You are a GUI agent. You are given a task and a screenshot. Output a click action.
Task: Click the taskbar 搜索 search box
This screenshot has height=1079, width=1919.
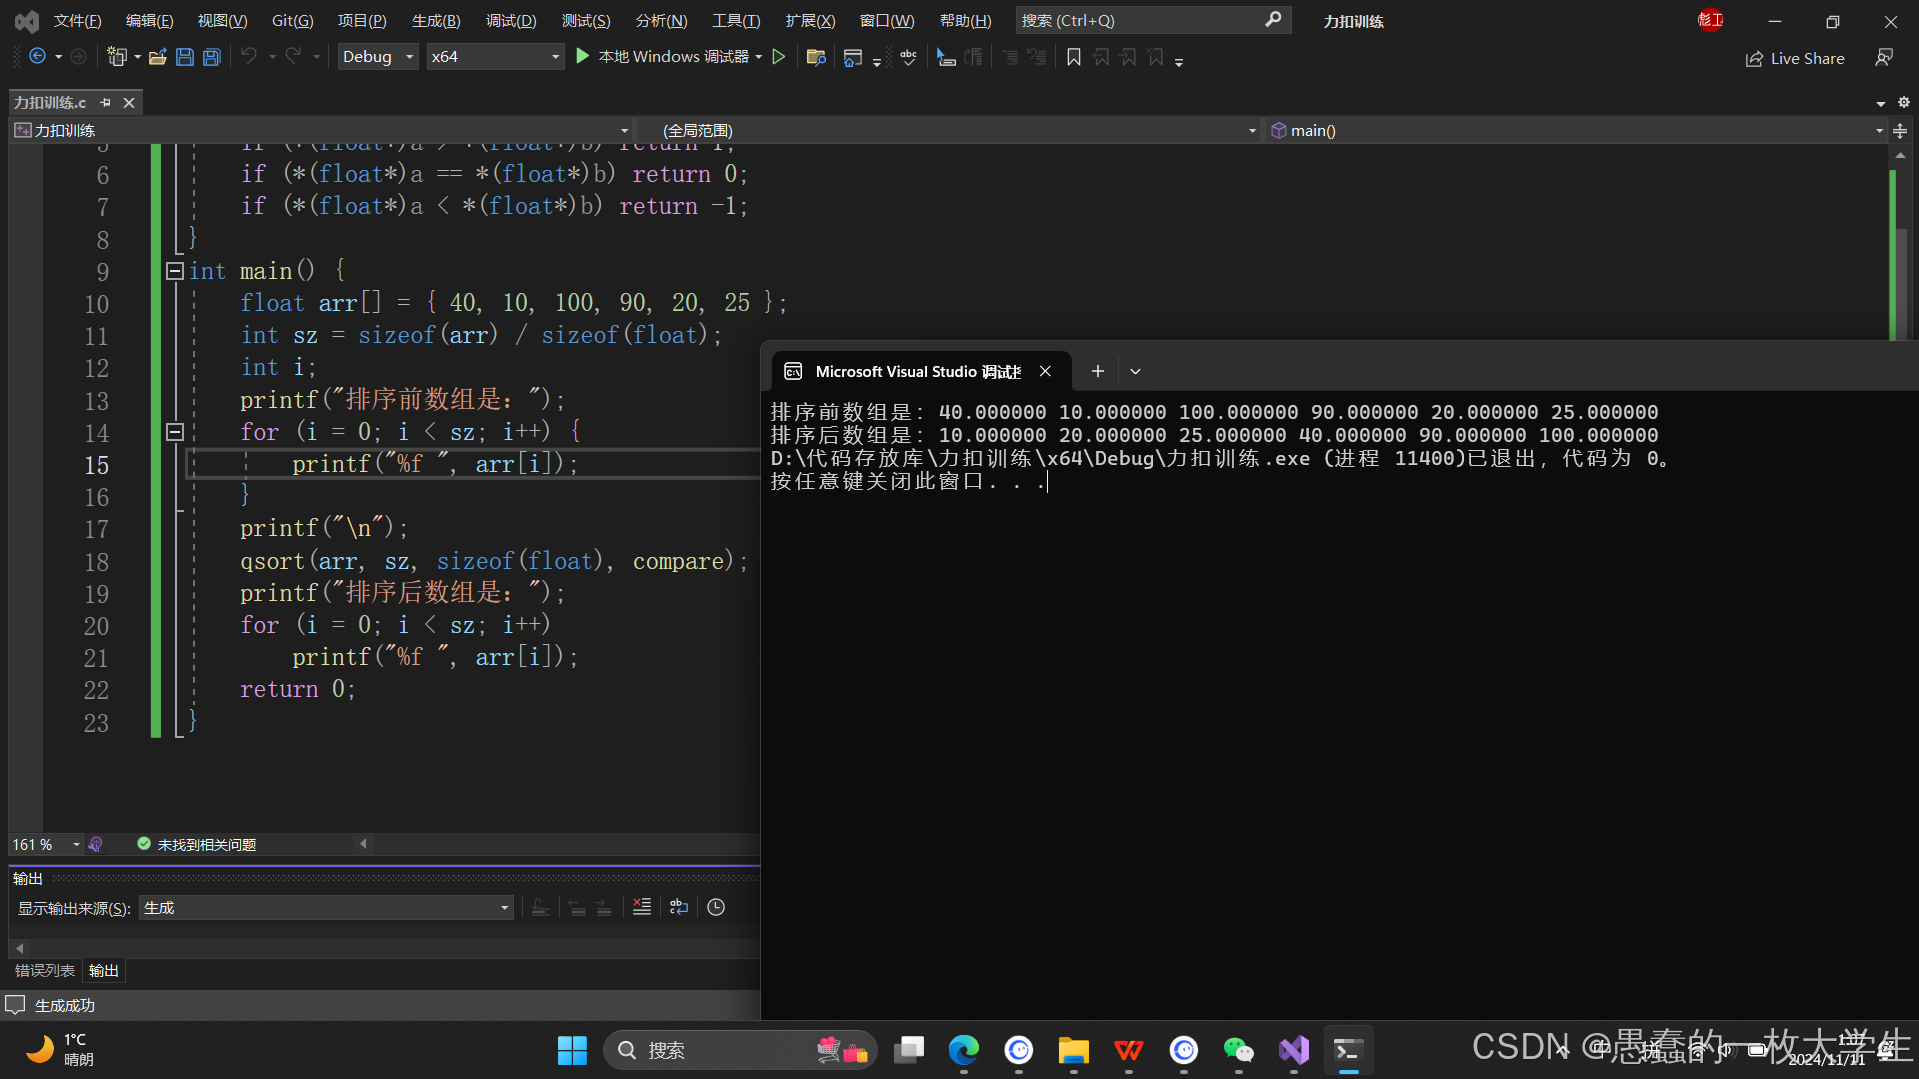point(740,1050)
